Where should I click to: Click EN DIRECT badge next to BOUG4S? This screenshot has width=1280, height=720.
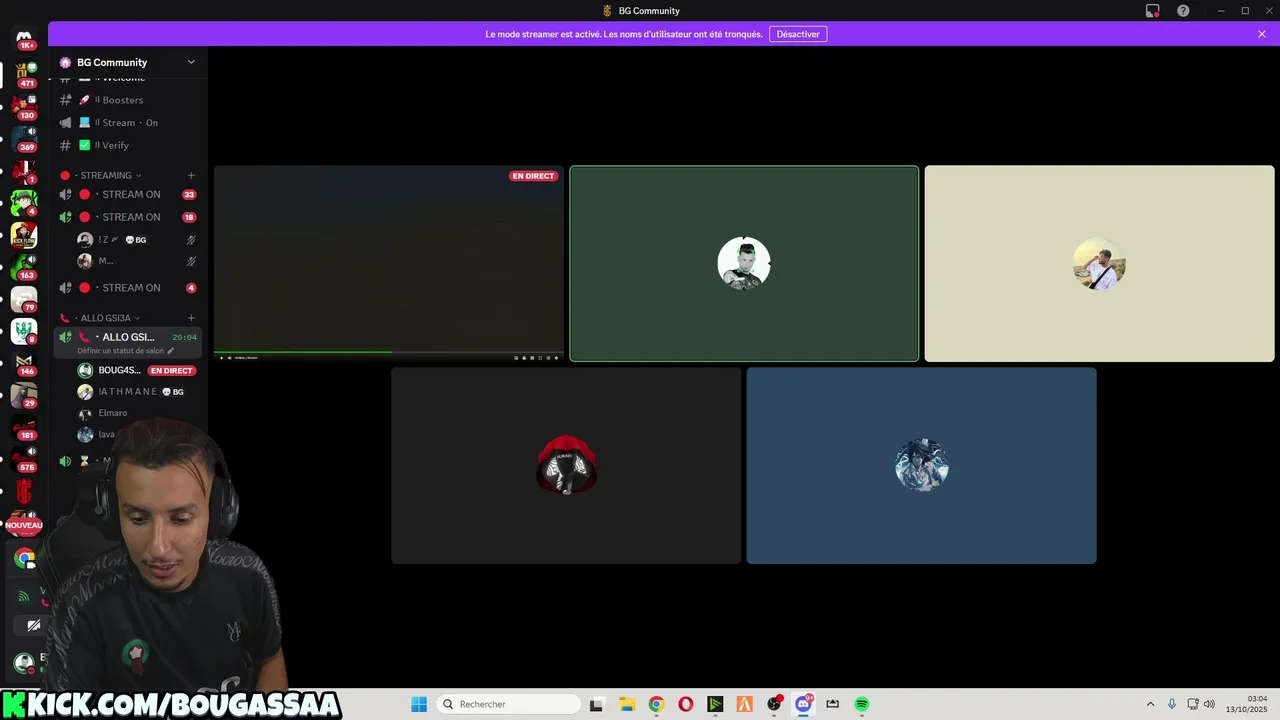(171, 370)
